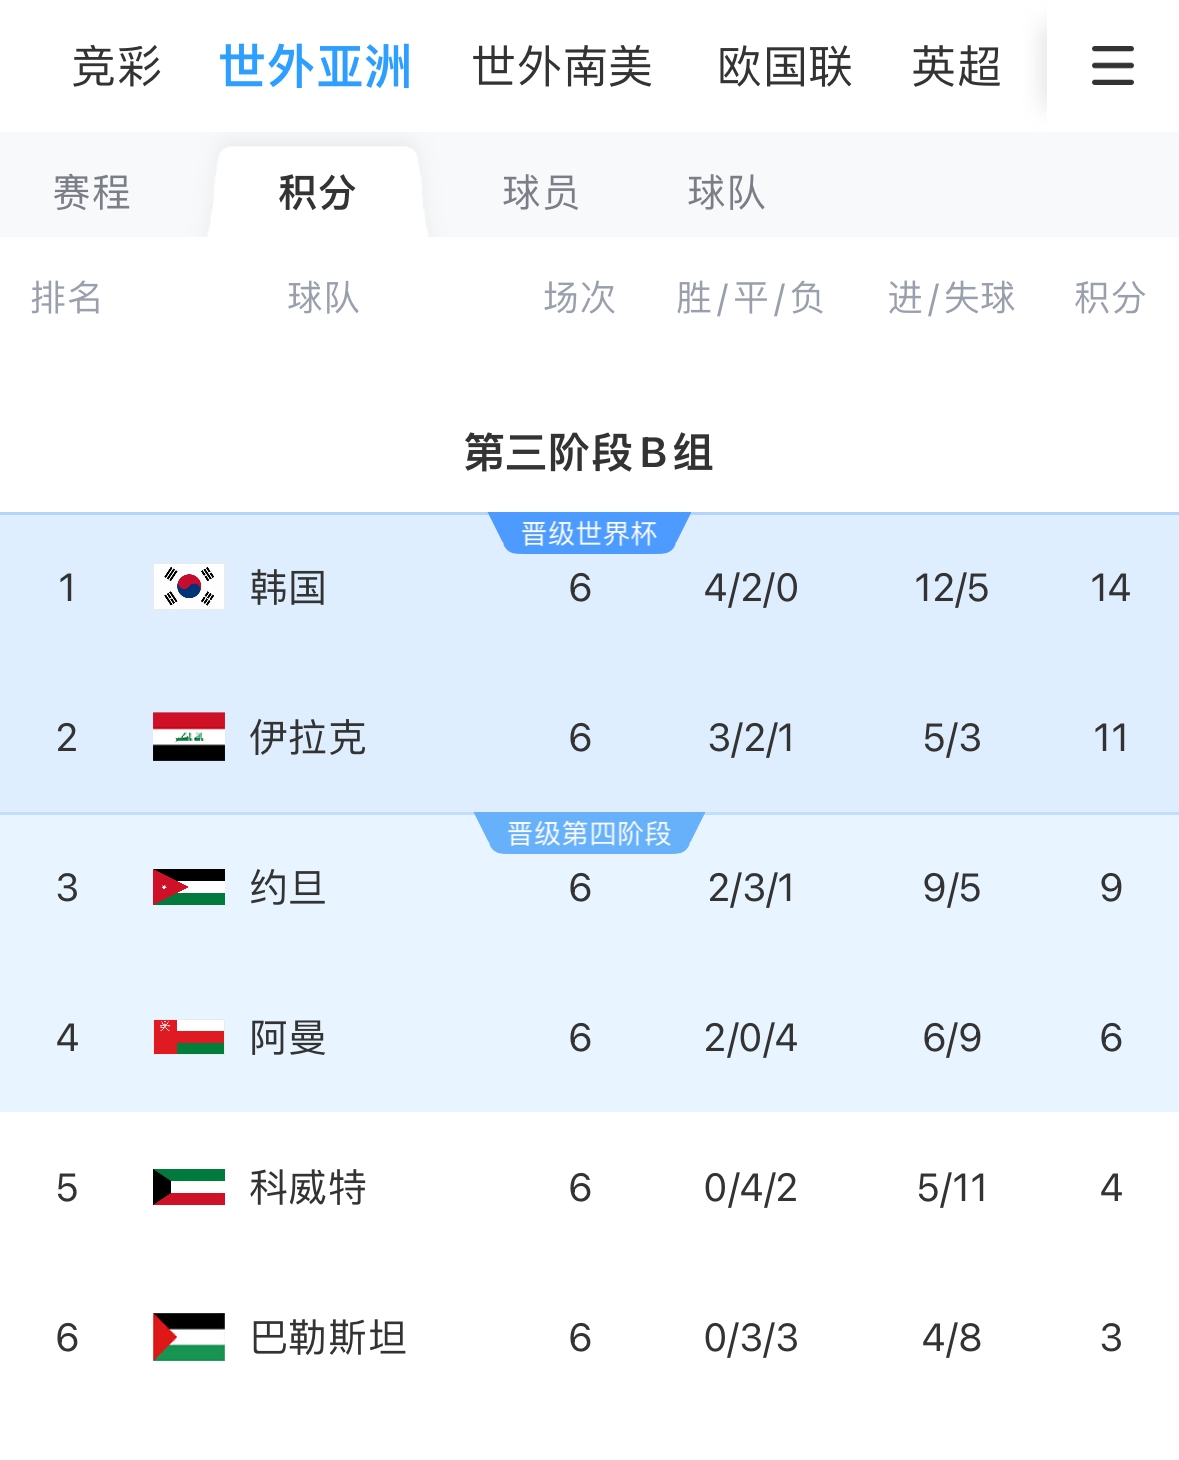Tap the 晋级第四阶段 label badge
This screenshot has width=1179, height=1460.
tap(589, 833)
